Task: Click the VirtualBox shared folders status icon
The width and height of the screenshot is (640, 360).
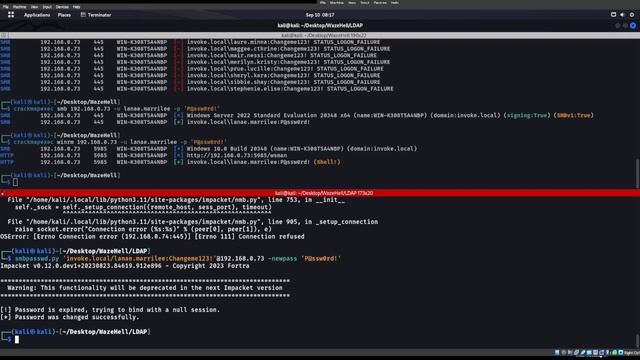Action: point(589,352)
